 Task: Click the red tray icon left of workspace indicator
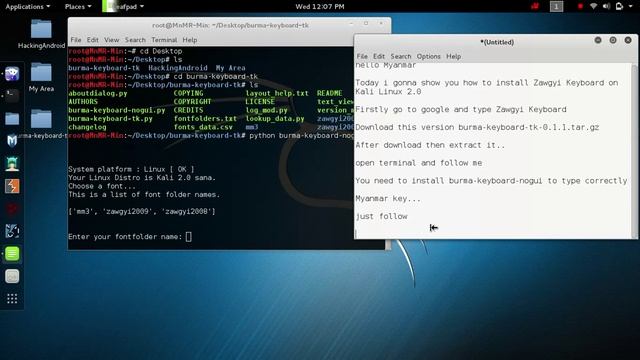535,6
